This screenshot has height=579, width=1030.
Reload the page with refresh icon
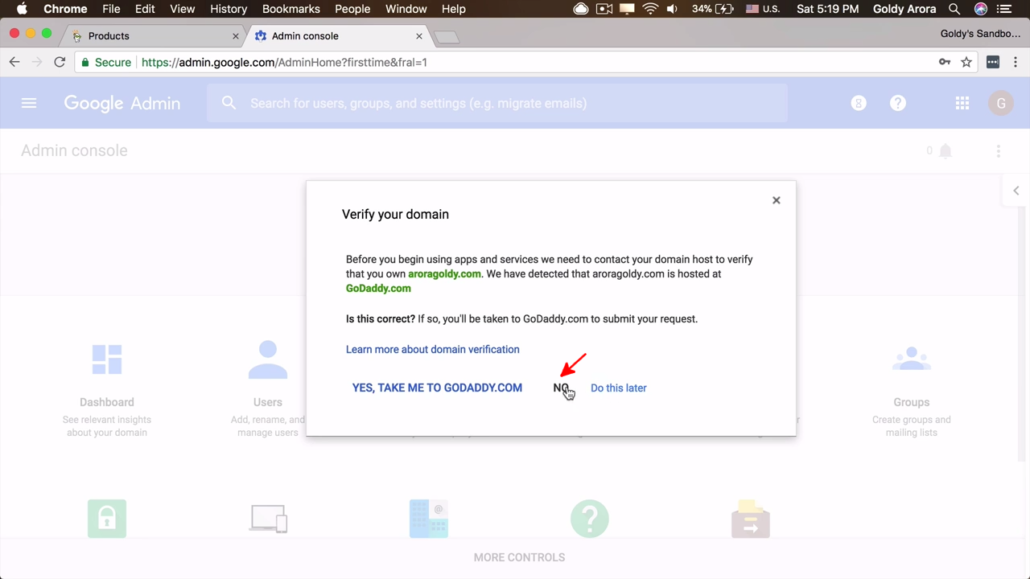pos(60,62)
